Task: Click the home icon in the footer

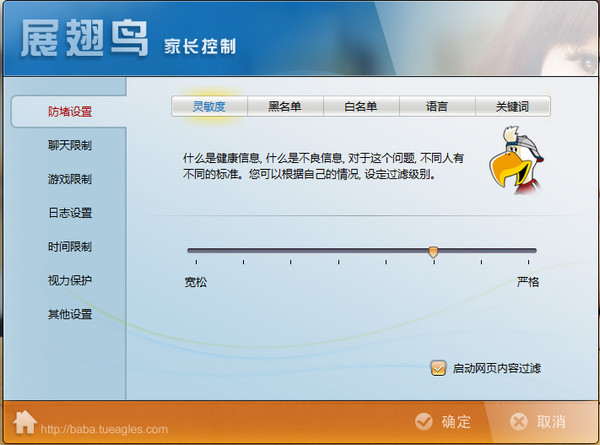Action: (x=25, y=422)
